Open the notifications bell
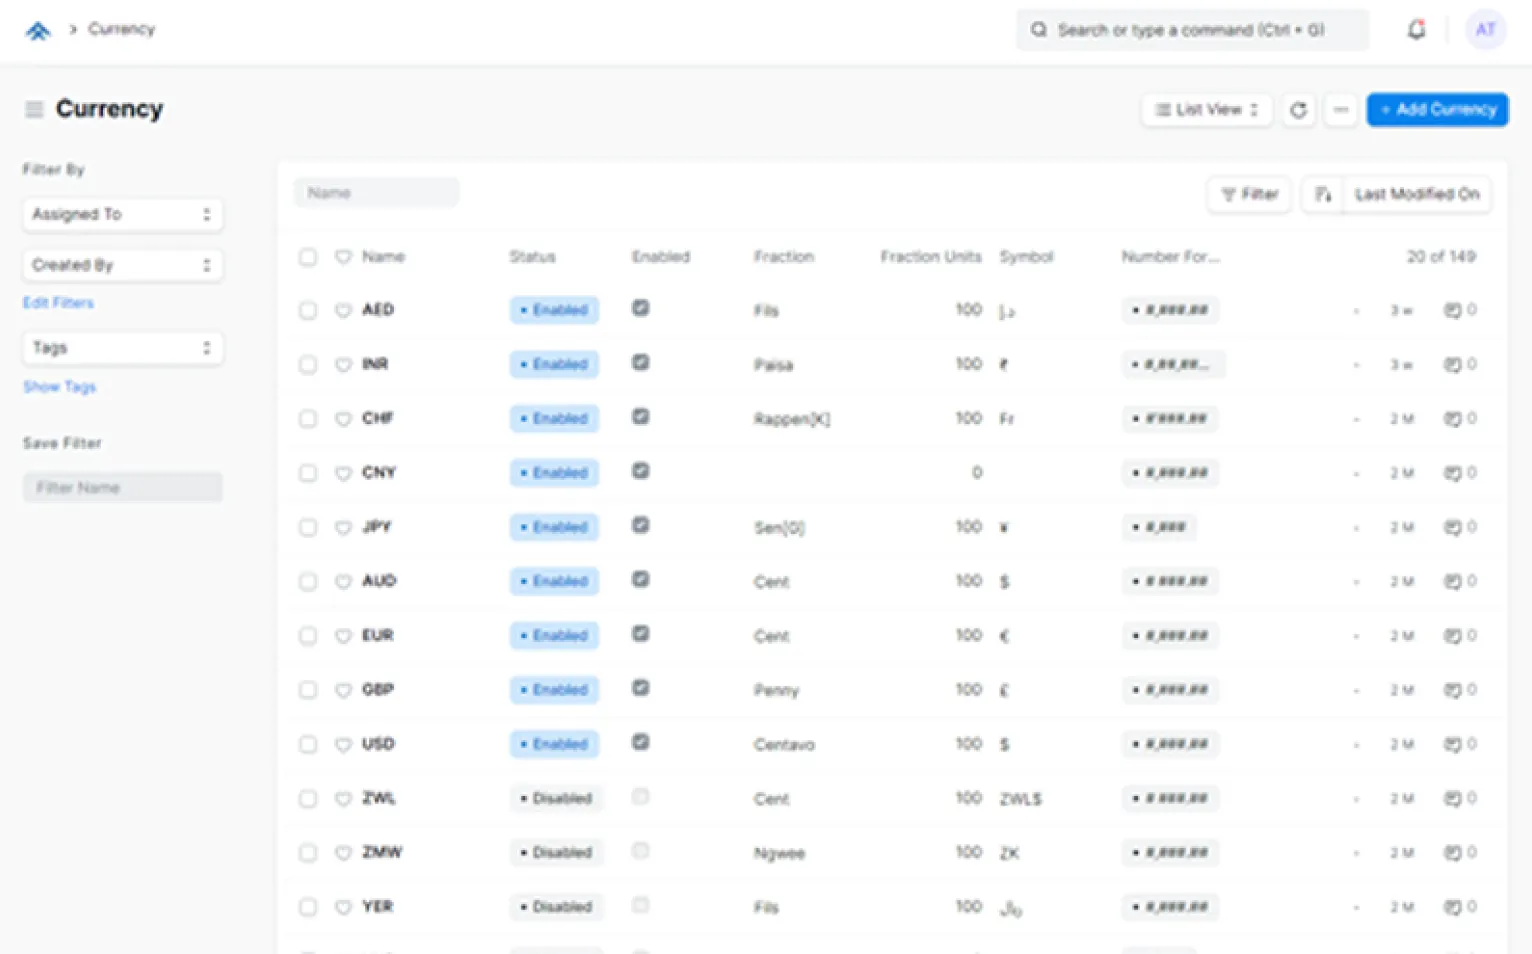1532x954 pixels. pos(1416,30)
